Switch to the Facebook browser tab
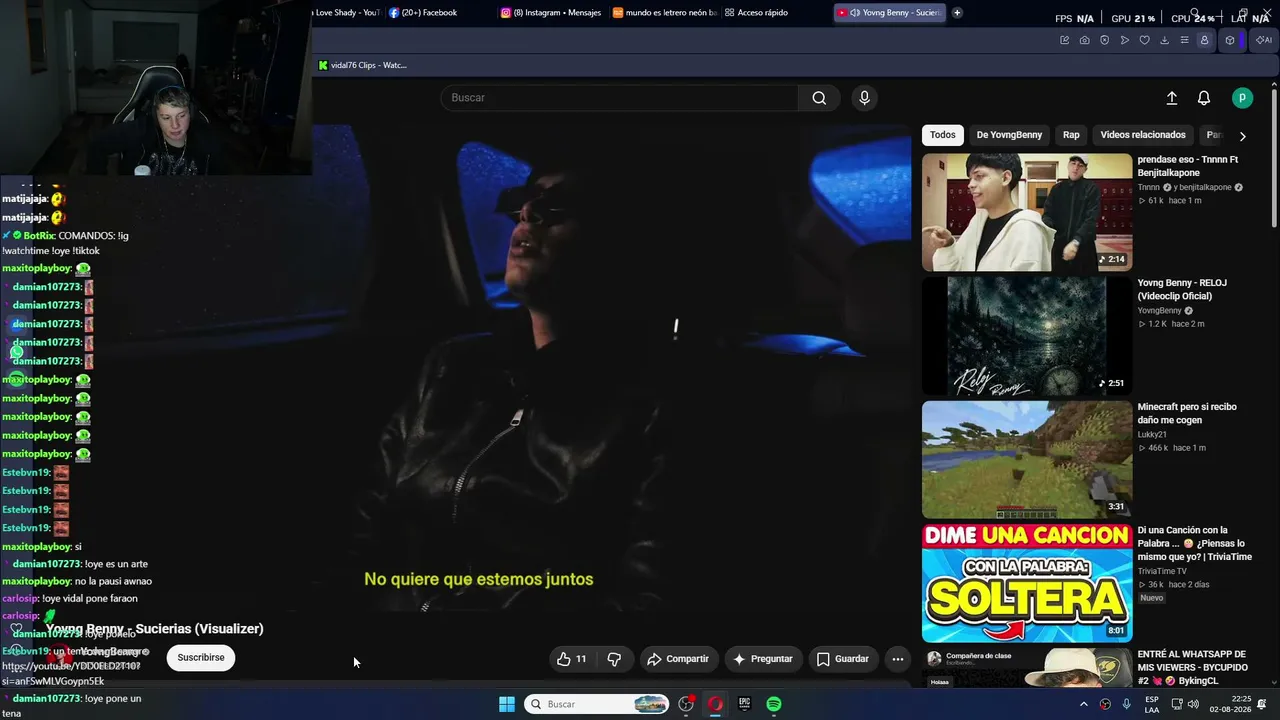The width and height of the screenshot is (1280, 720). pos(423,13)
